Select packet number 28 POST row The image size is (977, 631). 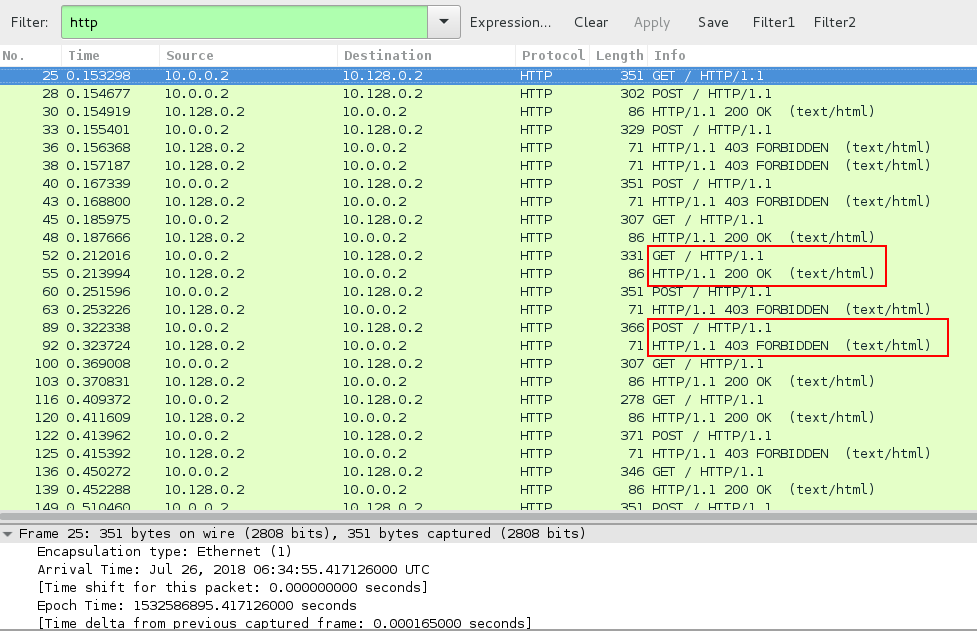(488, 93)
